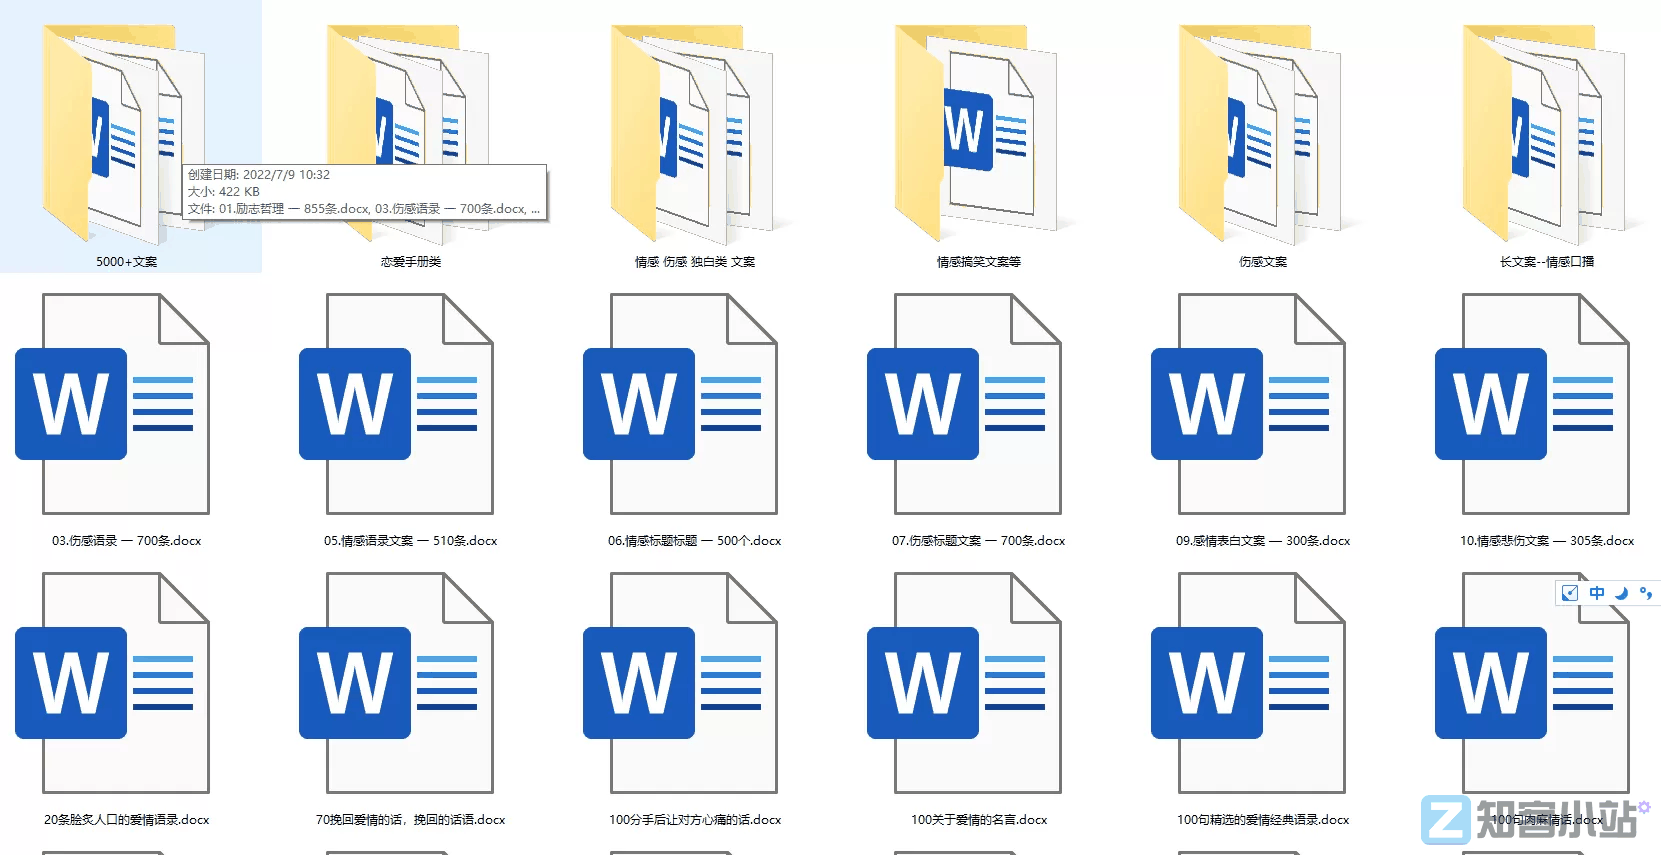Select the 100句肉麻情话.docx Word icon
Screen dimensions: 1661x855
(1532, 683)
